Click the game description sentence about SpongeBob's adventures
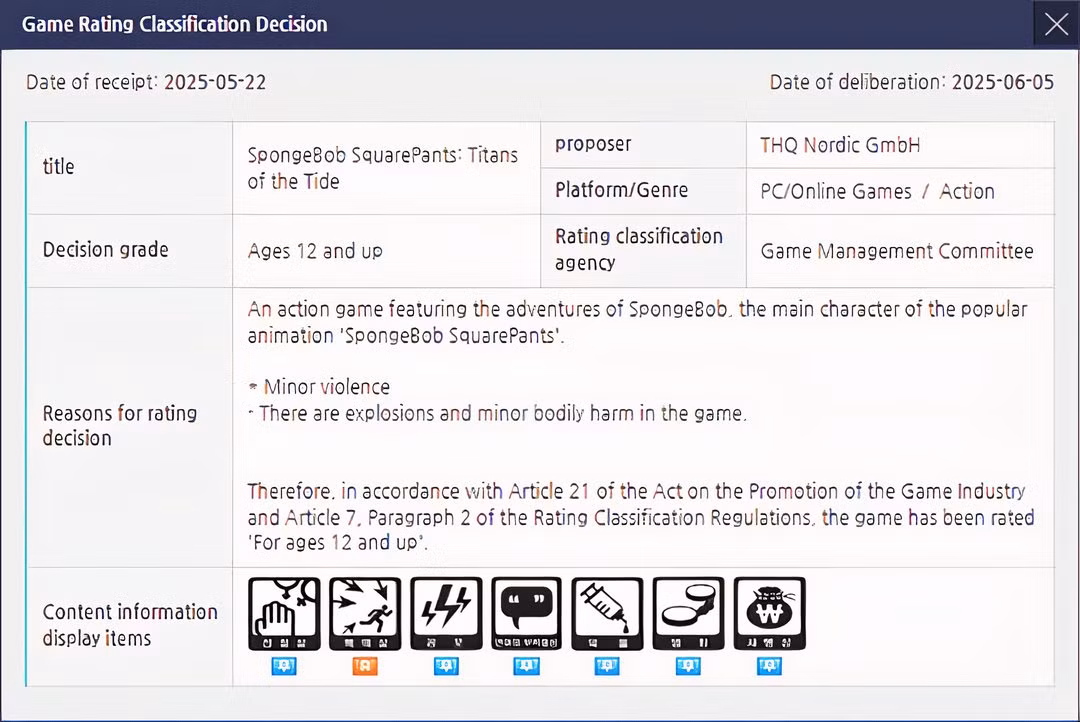 tap(637, 322)
